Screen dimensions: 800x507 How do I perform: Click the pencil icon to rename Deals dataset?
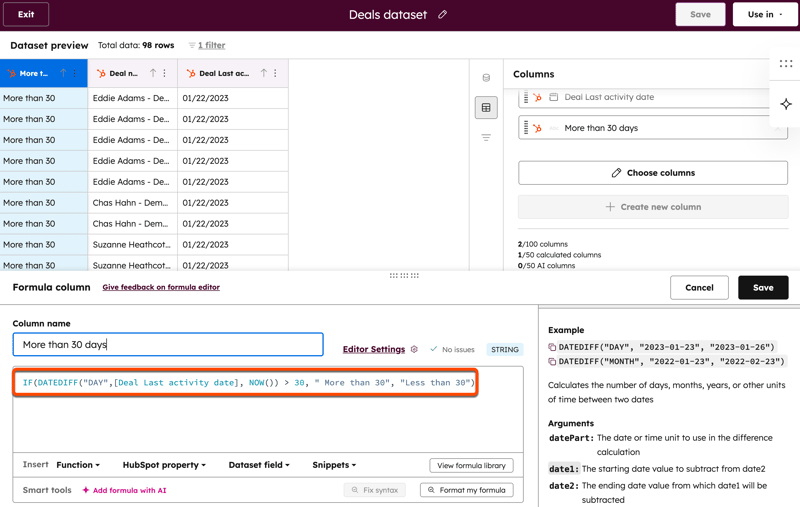pyautogui.click(x=443, y=15)
